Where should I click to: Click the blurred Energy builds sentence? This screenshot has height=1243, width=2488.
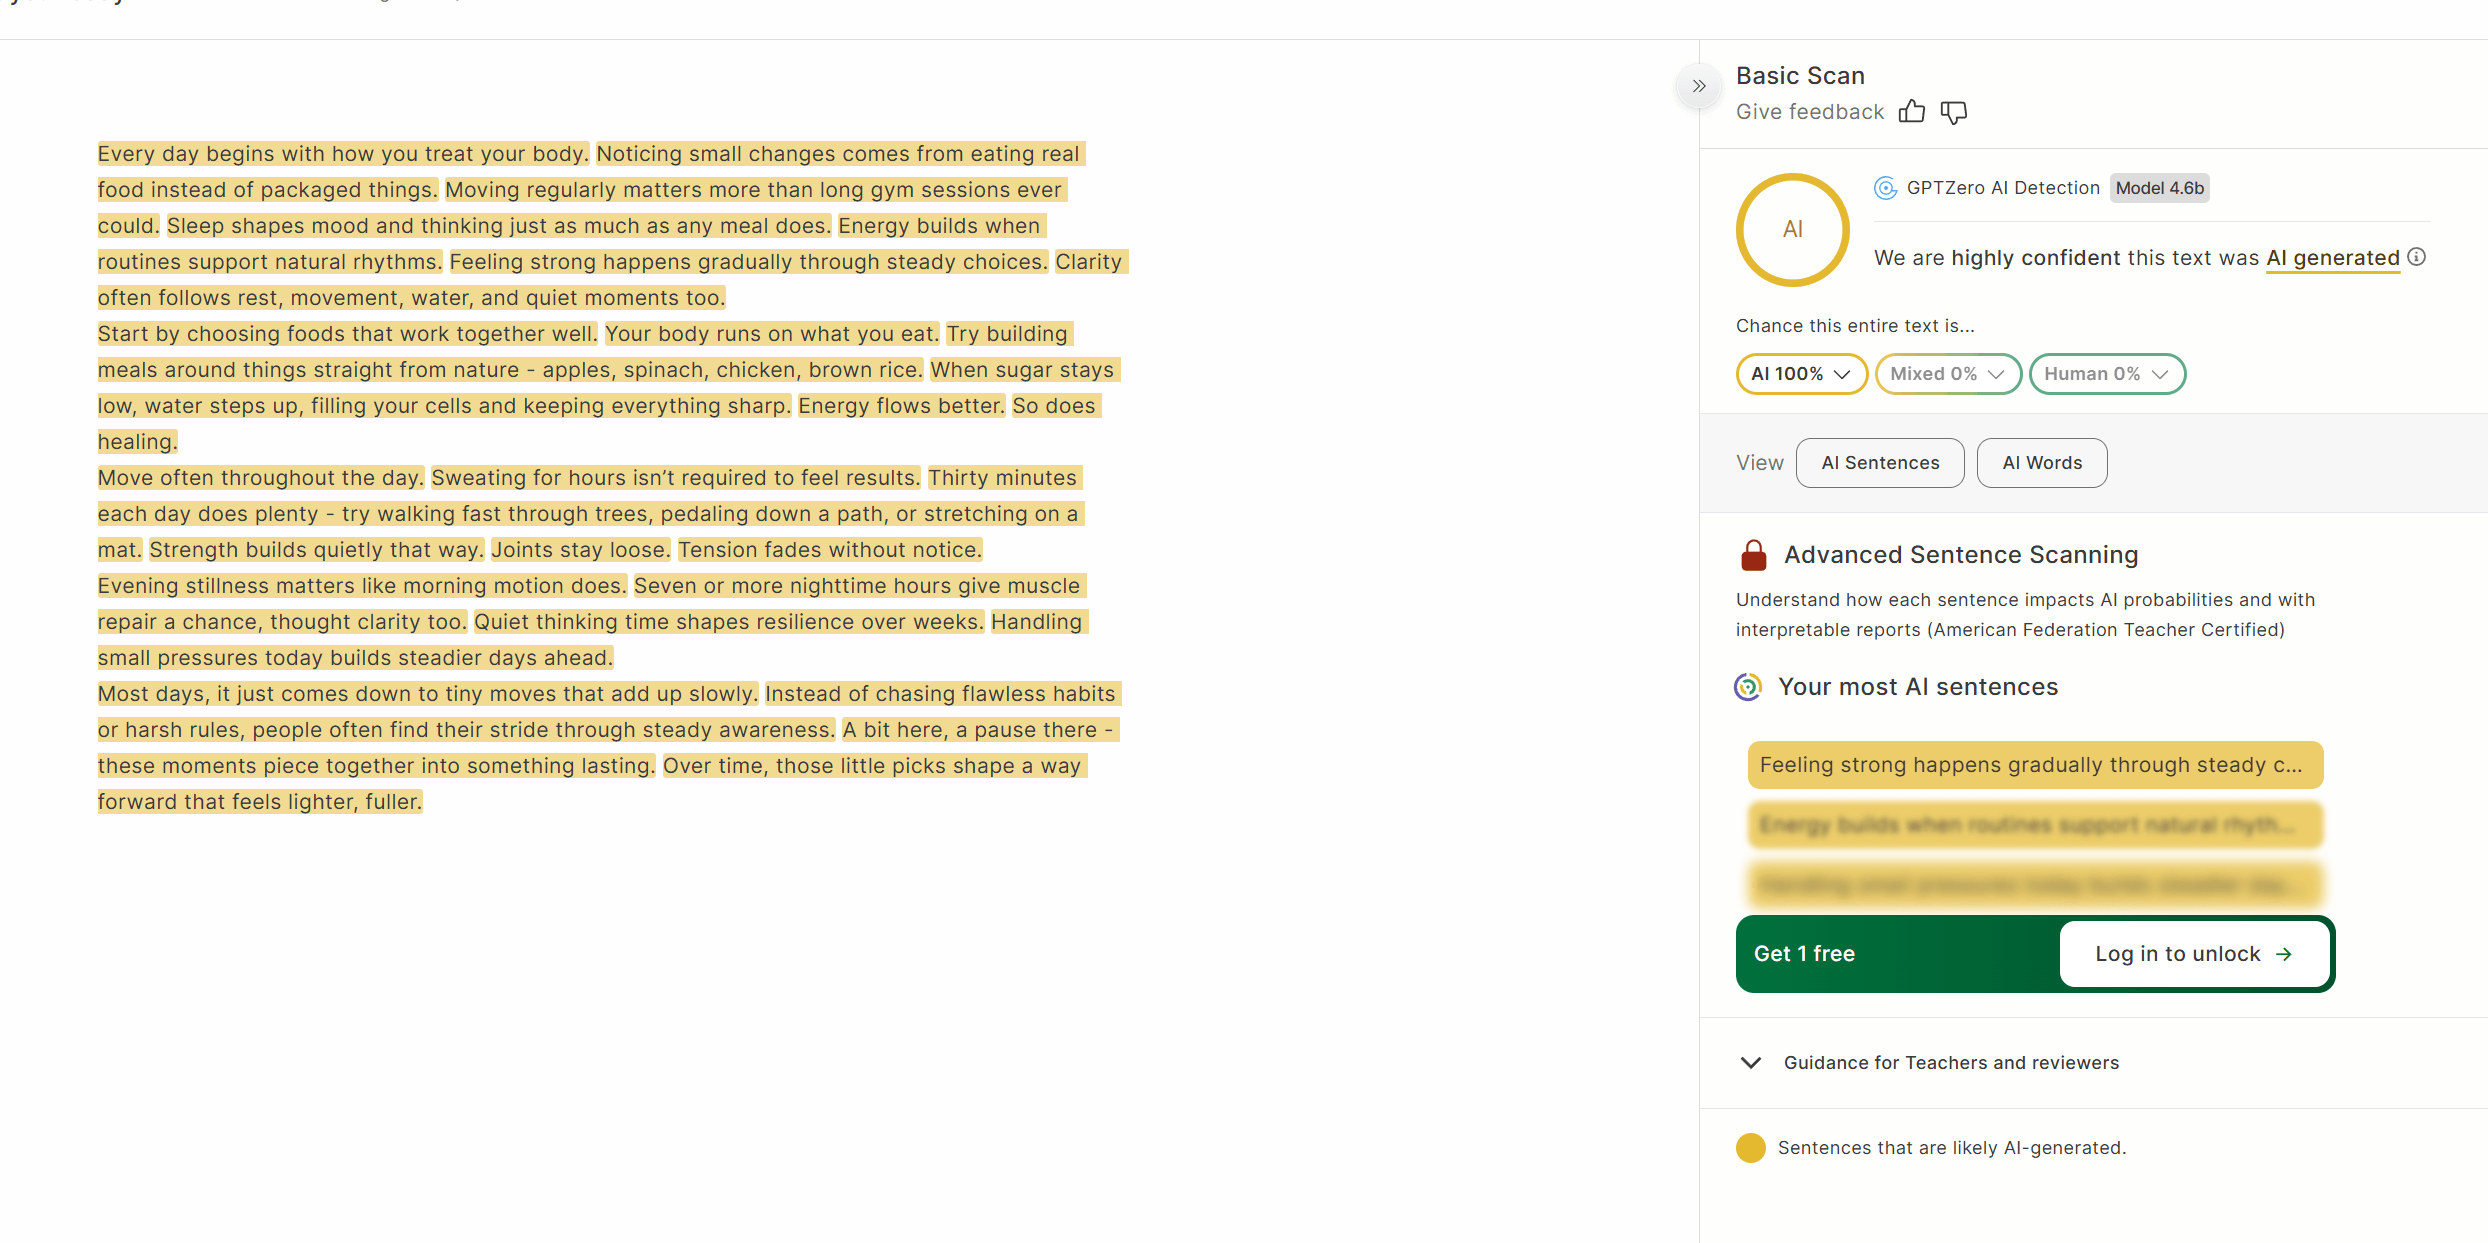[x=2035, y=825]
